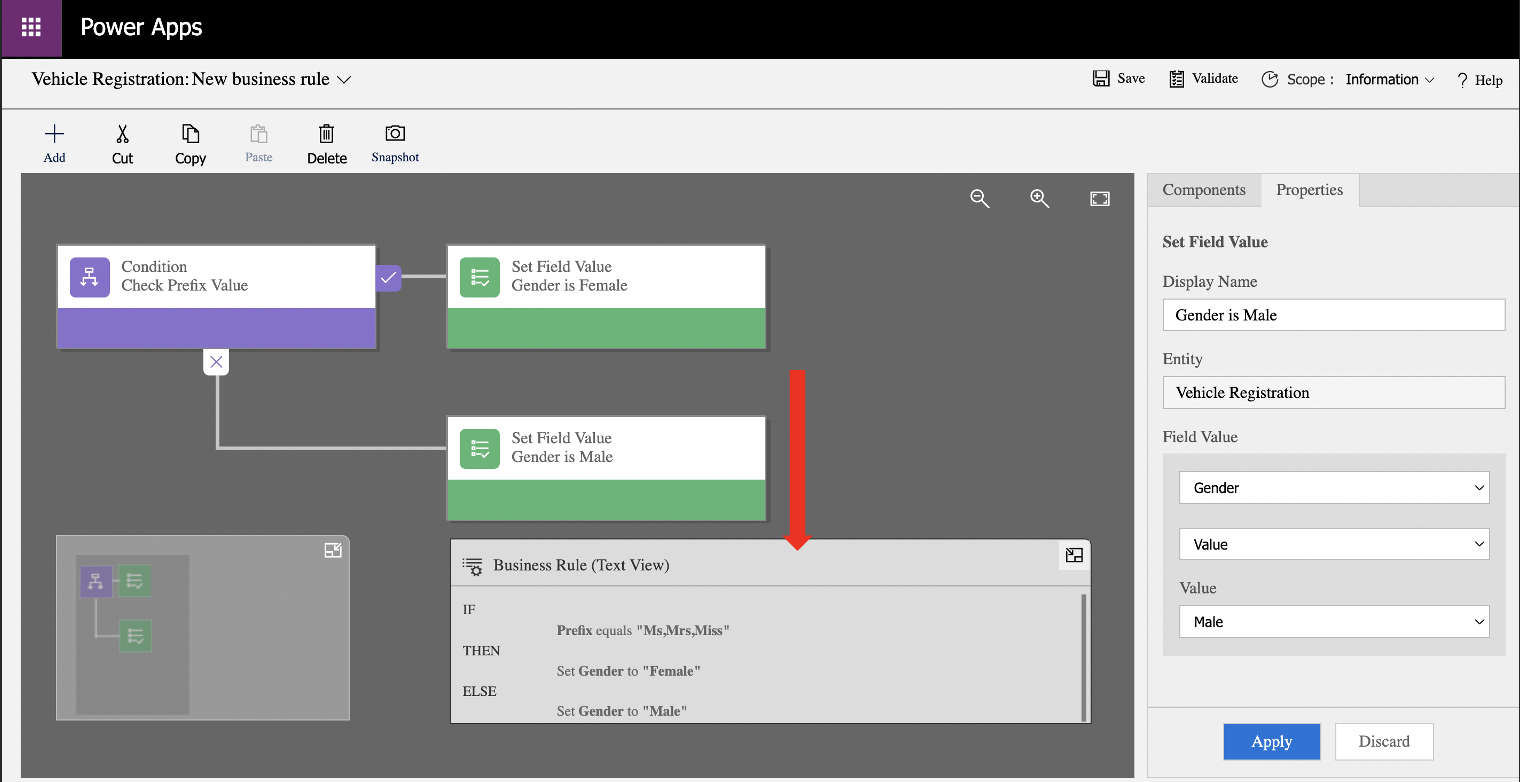Zoom out on the designer canvas
Screen dimensions: 1520x782
pyautogui.click(x=980, y=198)
